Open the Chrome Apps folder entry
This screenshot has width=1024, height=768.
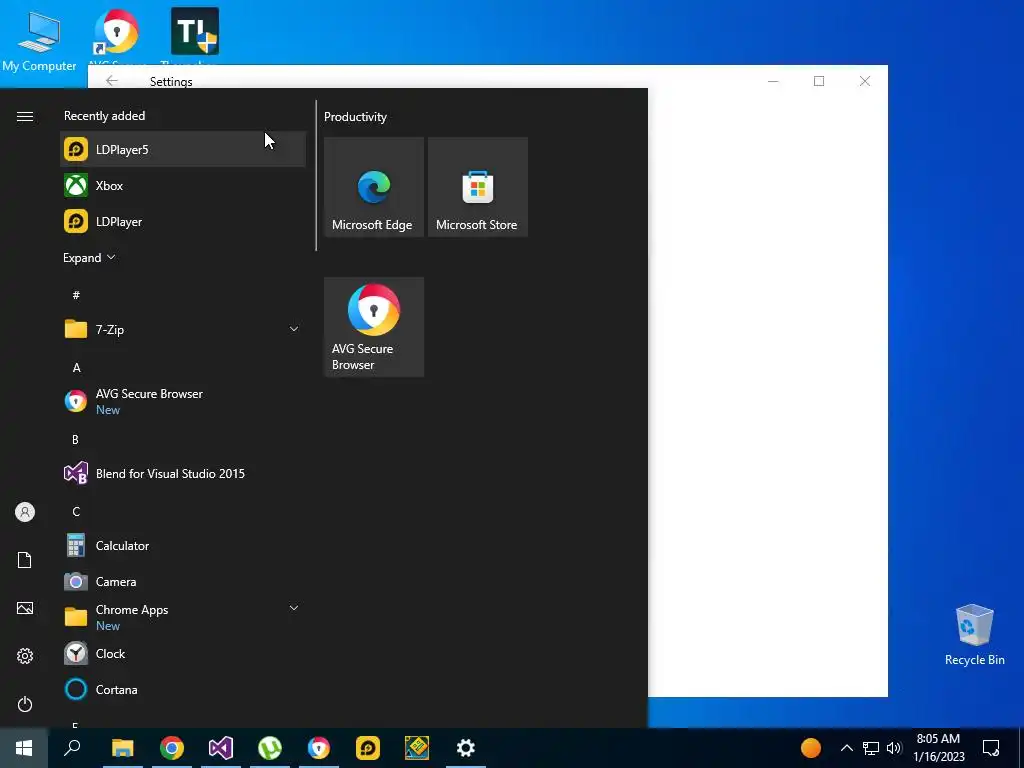tap(183, 617)
